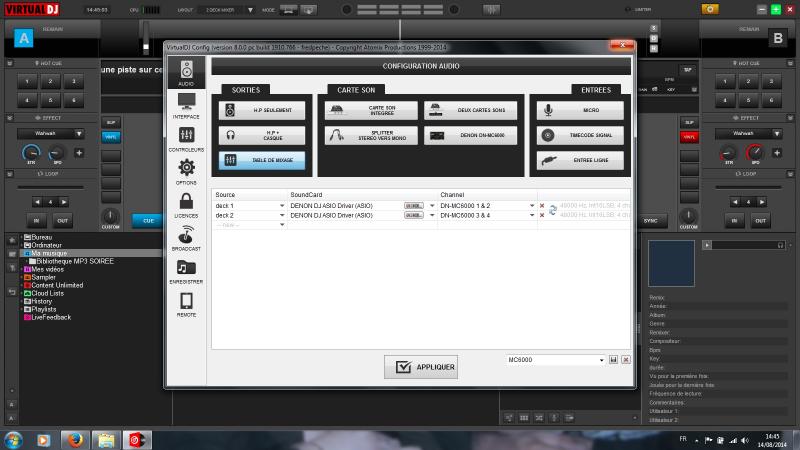The height and width of the screenshot is (450, 800).
Task: Select Timecode Signal input
Action: coord(580,135)
